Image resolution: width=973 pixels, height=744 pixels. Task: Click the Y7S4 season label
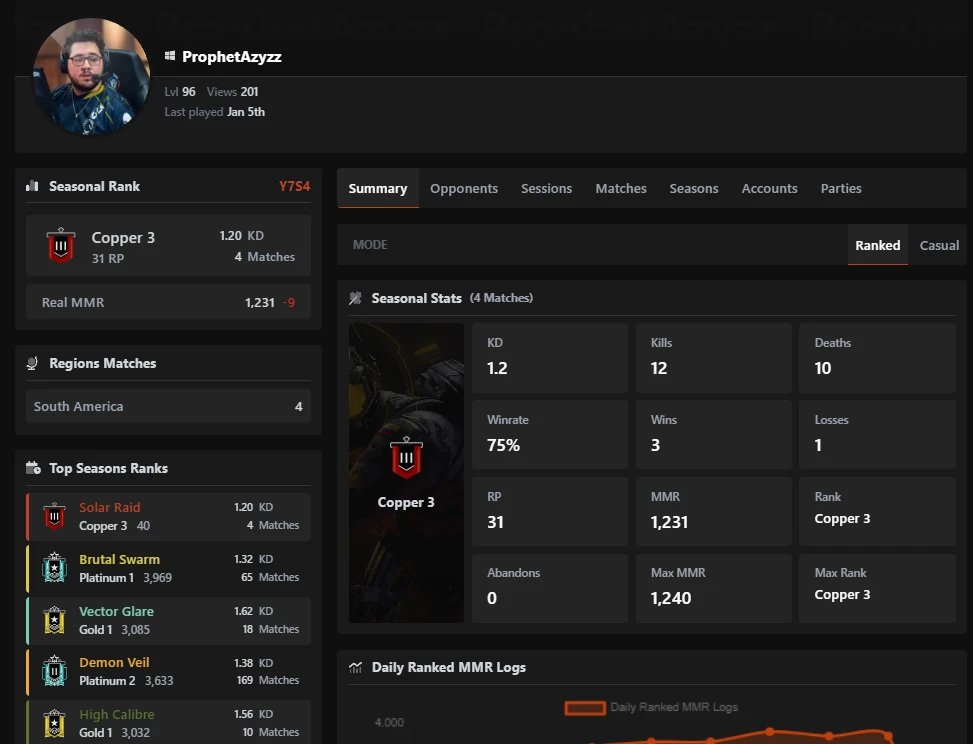[x=294, y=186]
